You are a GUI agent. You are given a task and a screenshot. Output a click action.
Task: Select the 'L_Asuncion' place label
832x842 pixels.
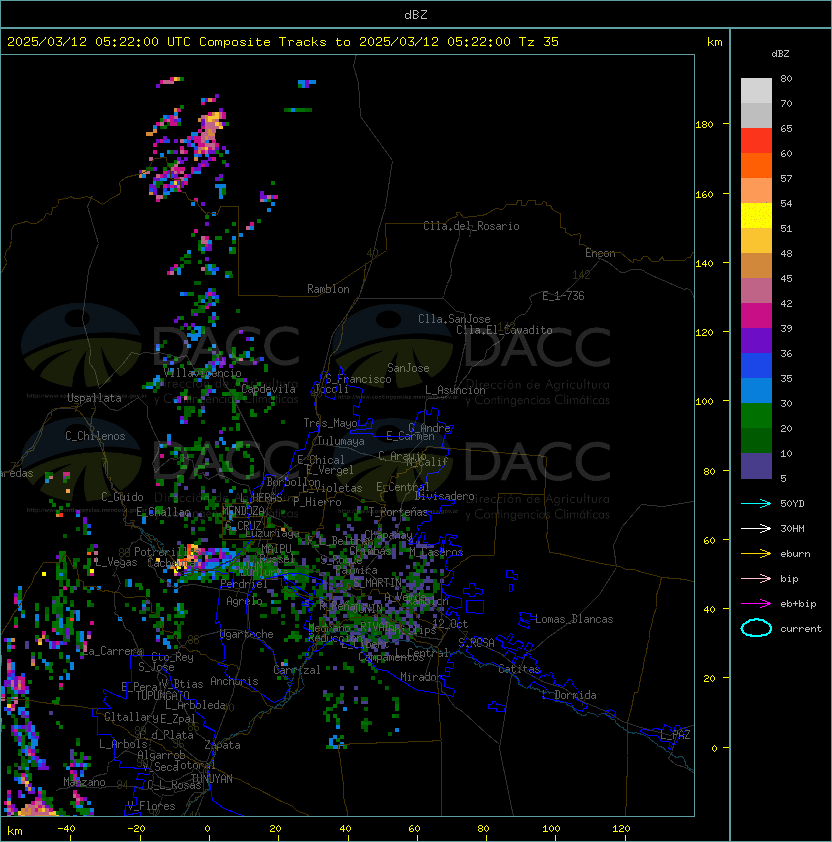(455, 390)
